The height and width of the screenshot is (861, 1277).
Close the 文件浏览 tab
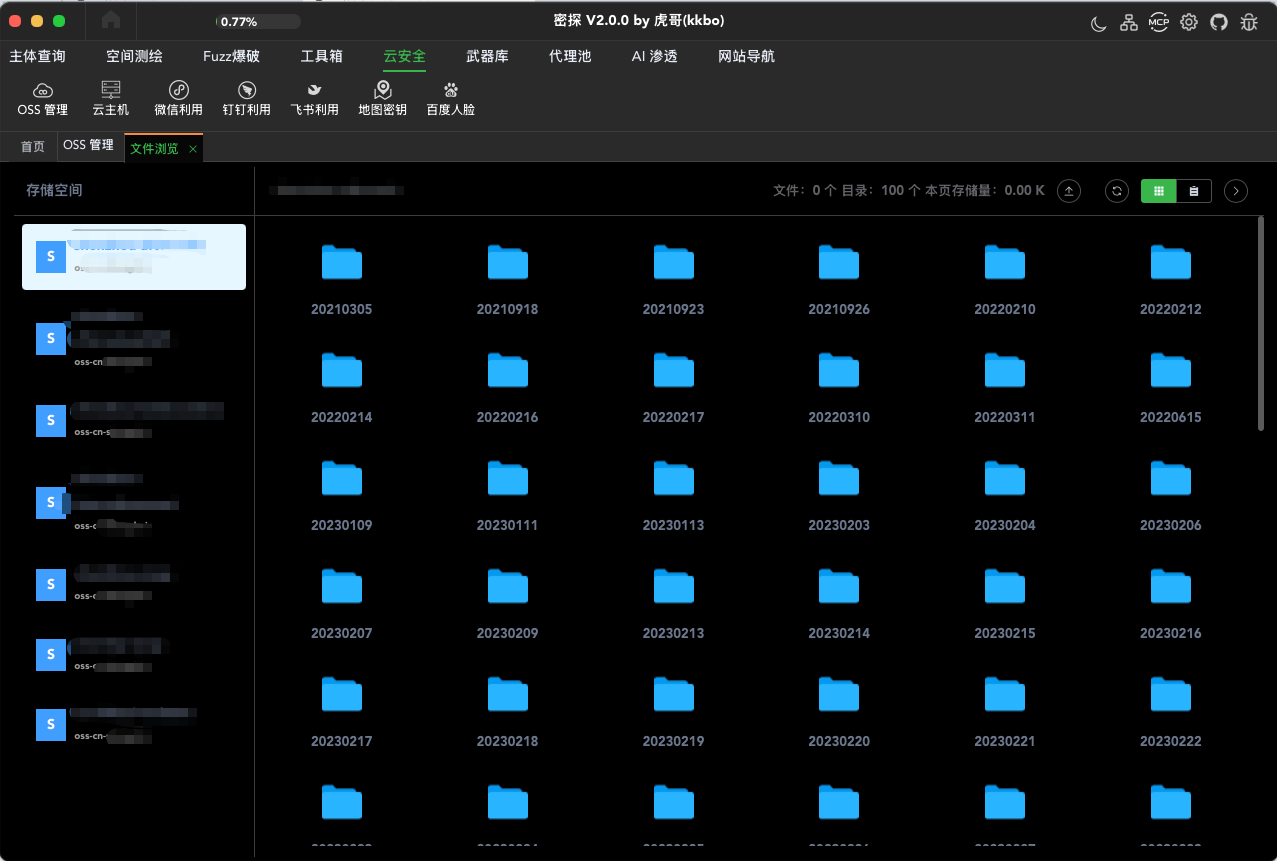point(193,149)
